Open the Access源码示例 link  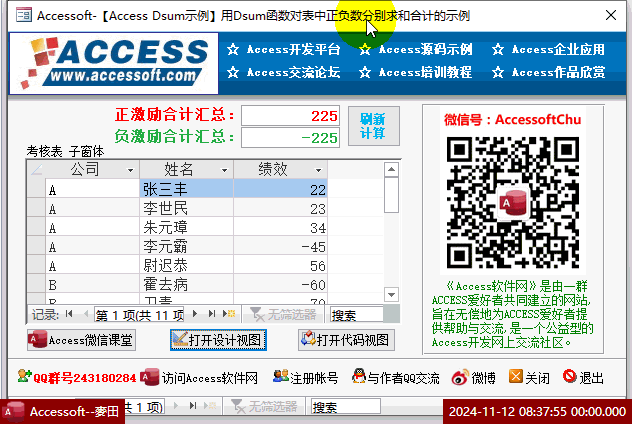(x=416, y=50)
